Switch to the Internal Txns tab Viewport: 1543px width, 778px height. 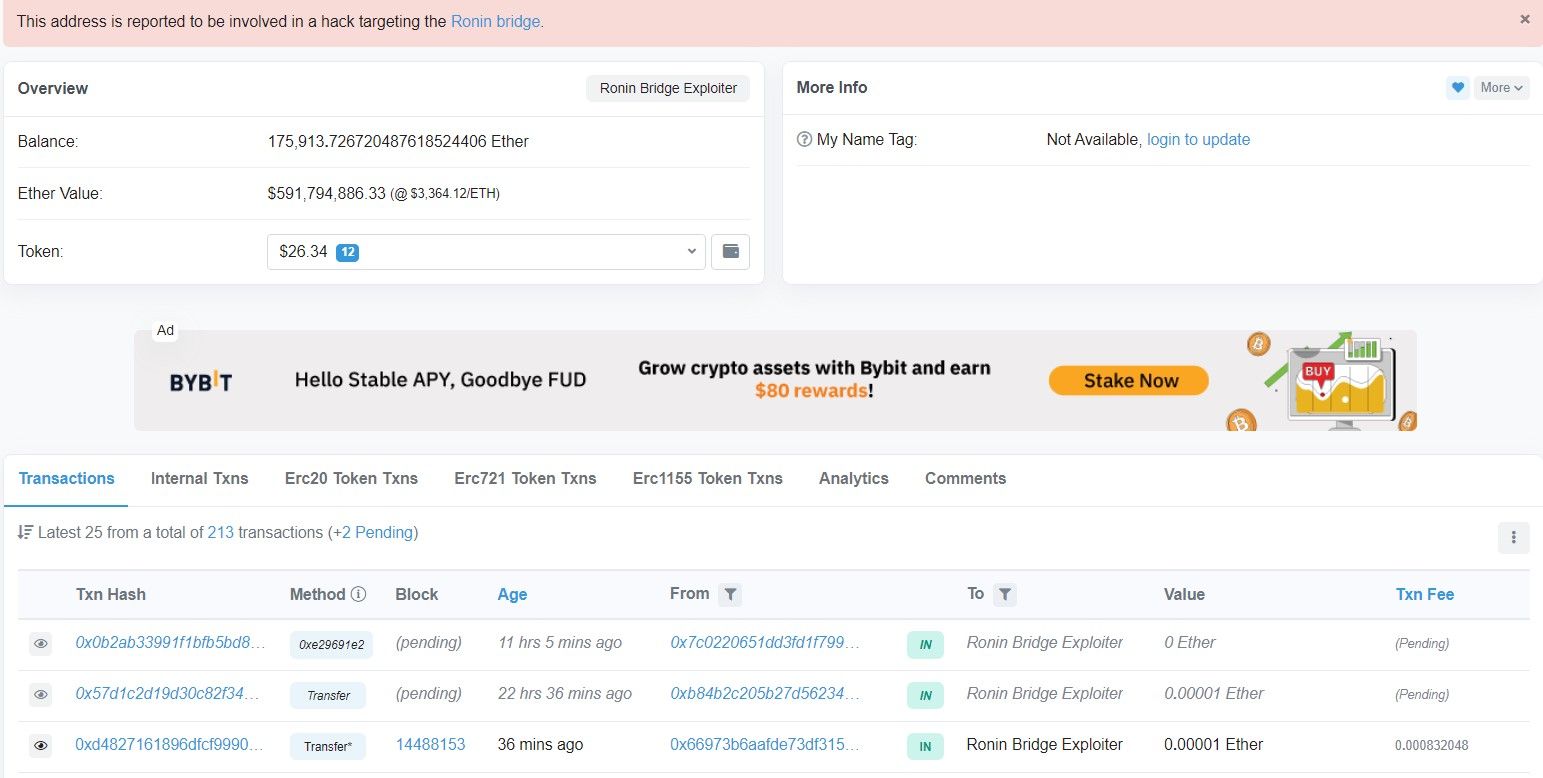point(199,479)
